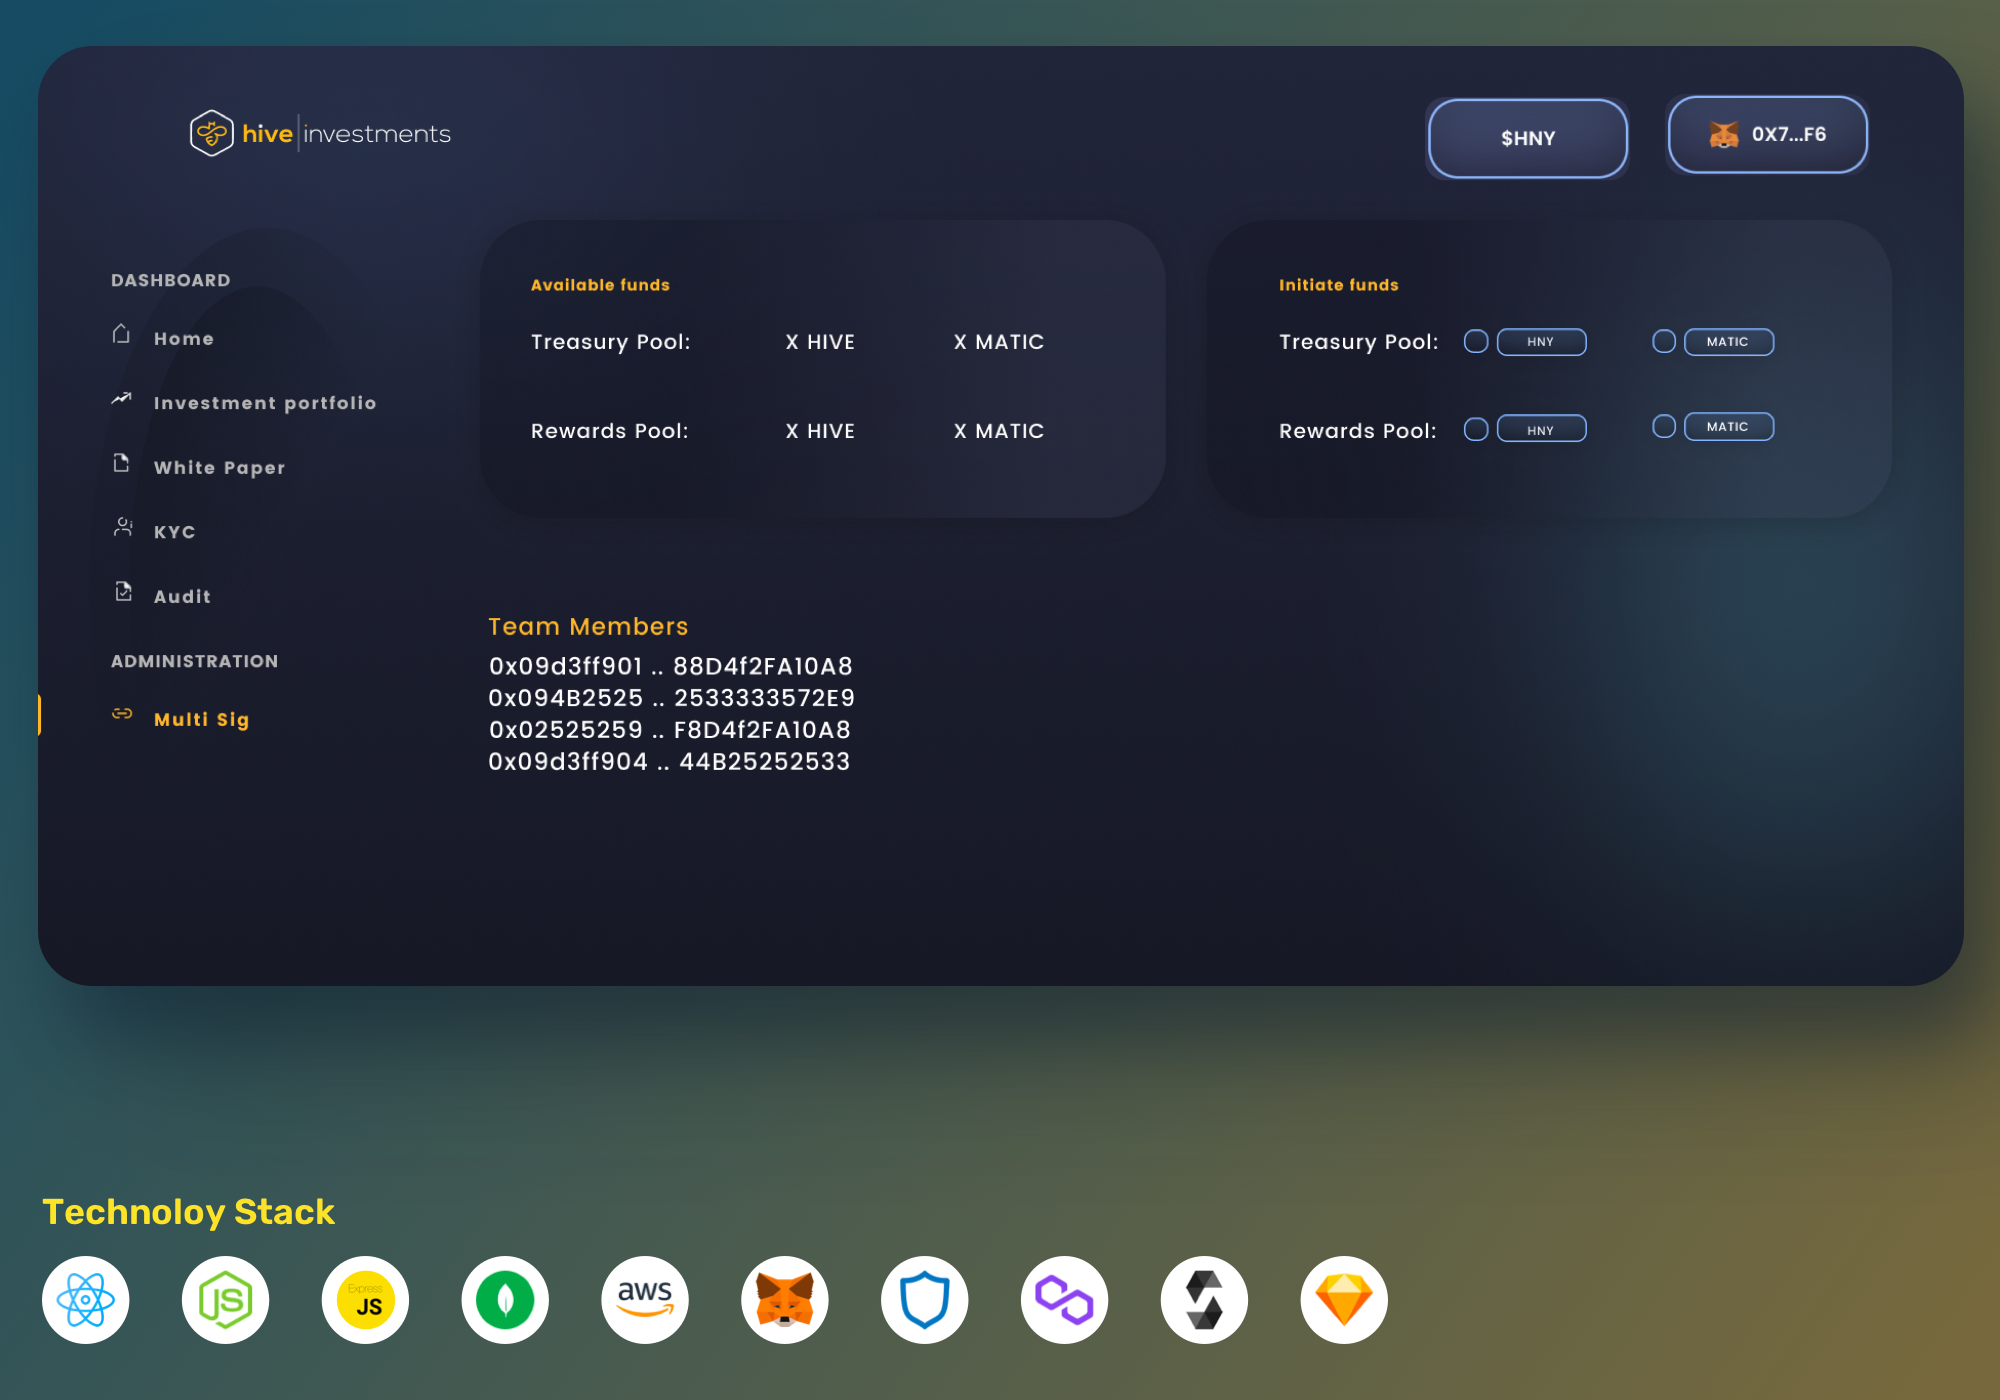Select Rewards Pool HNY radio button

click(1476, 429)
